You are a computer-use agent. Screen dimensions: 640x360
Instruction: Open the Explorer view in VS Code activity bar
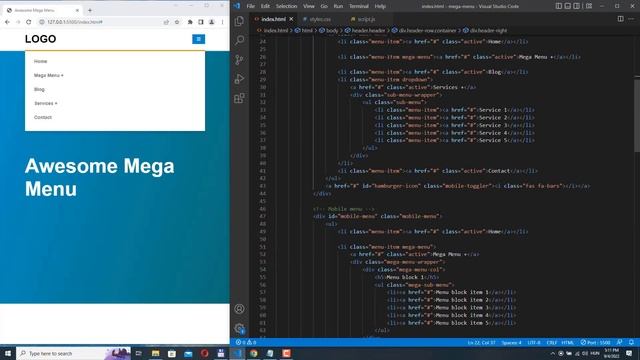(240, 21)
